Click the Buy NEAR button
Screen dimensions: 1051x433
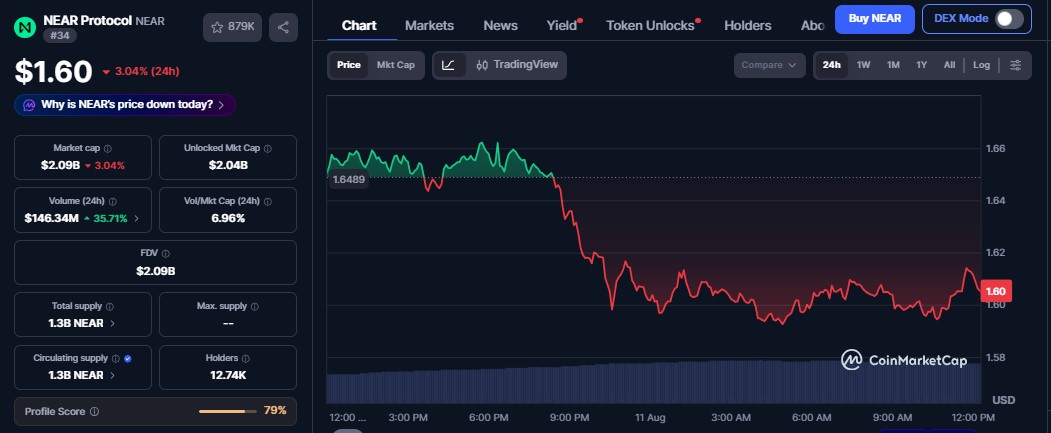875,19
